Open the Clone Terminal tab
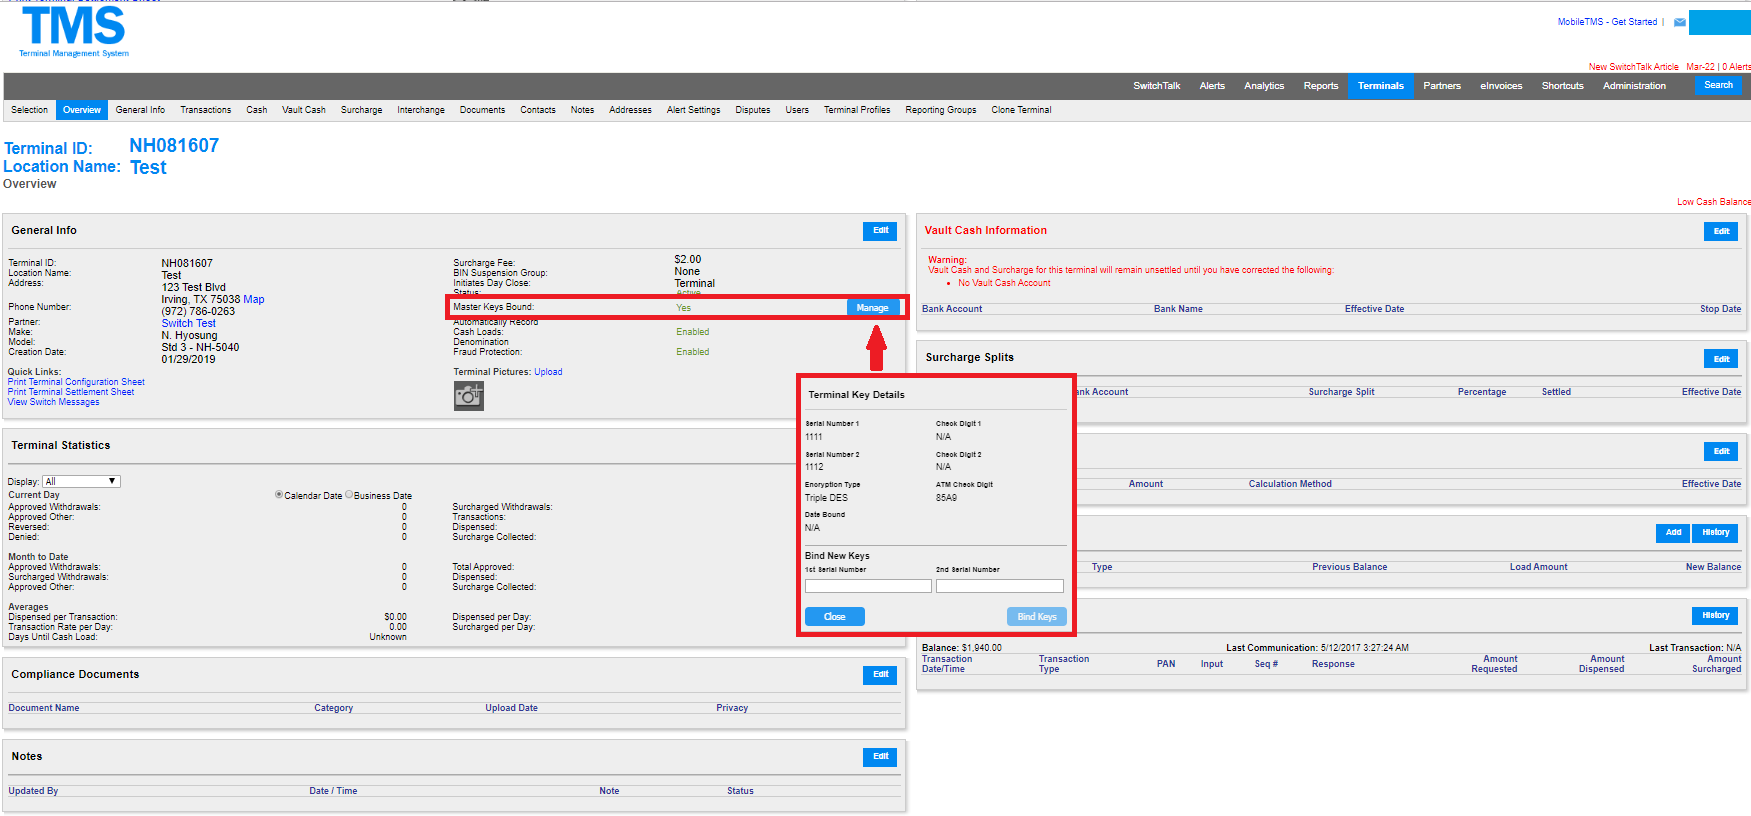The width and height of the screenshot is (1751, 816). [x=1021, y=110]
